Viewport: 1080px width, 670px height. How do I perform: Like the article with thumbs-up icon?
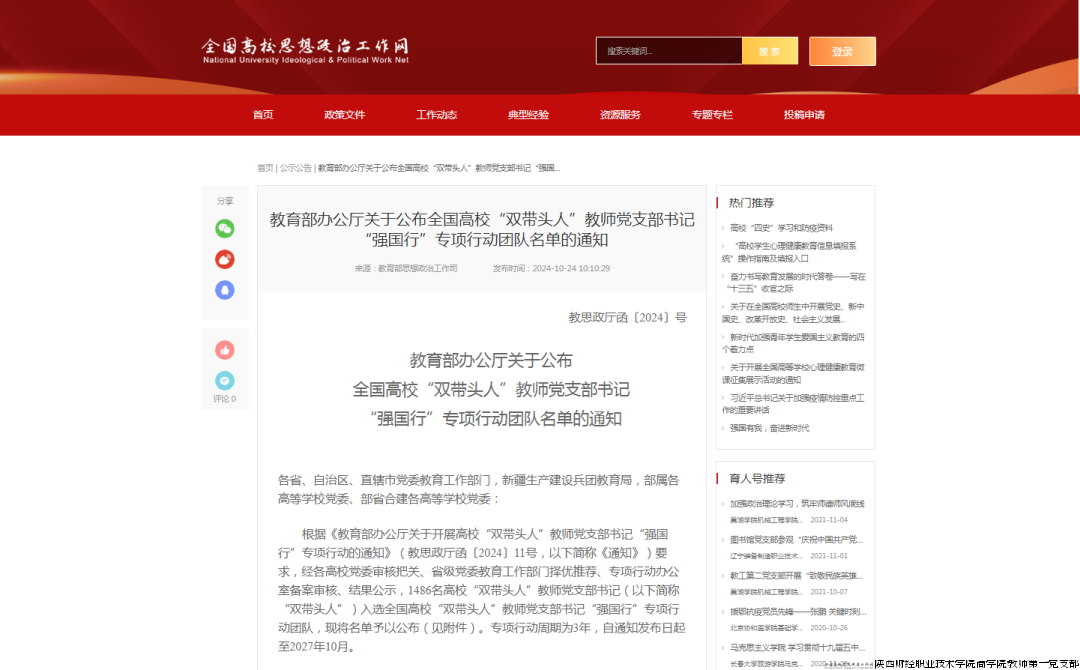(225, 350)
